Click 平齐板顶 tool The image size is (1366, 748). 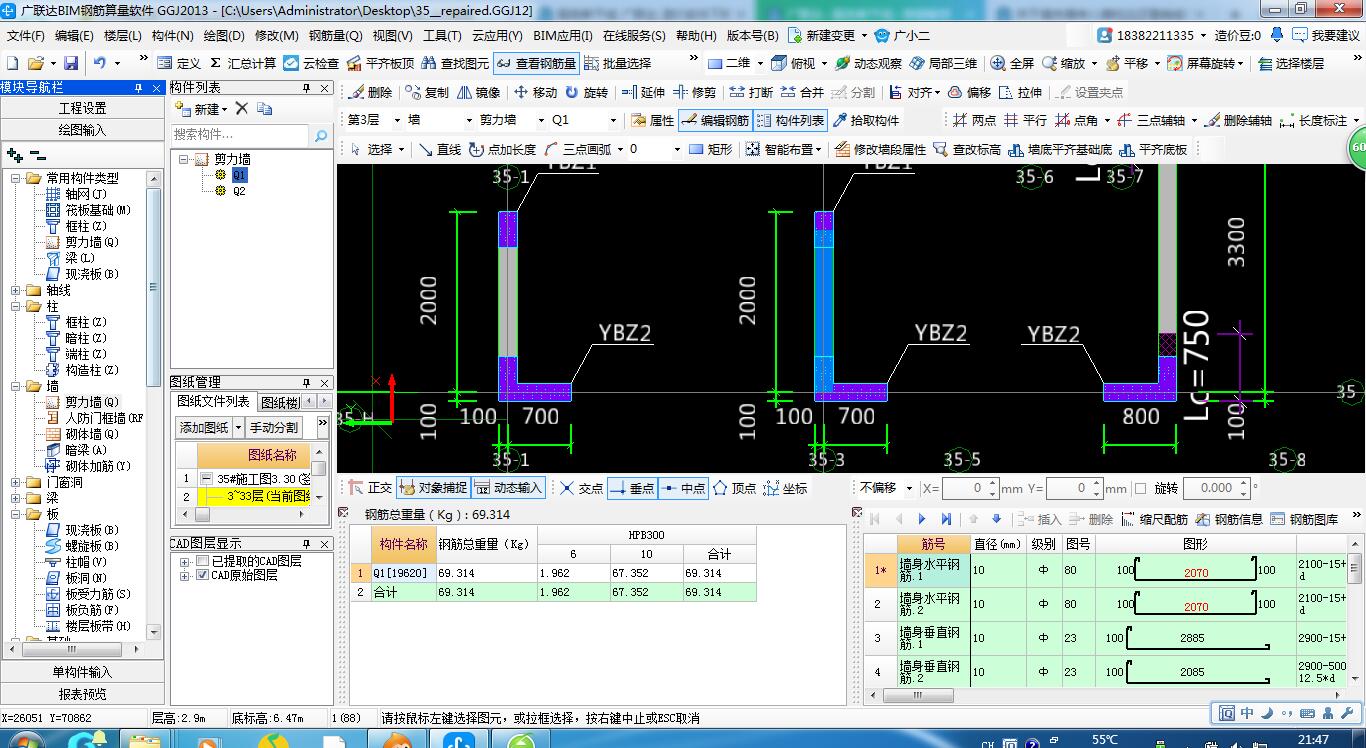[x=380, y=63]
